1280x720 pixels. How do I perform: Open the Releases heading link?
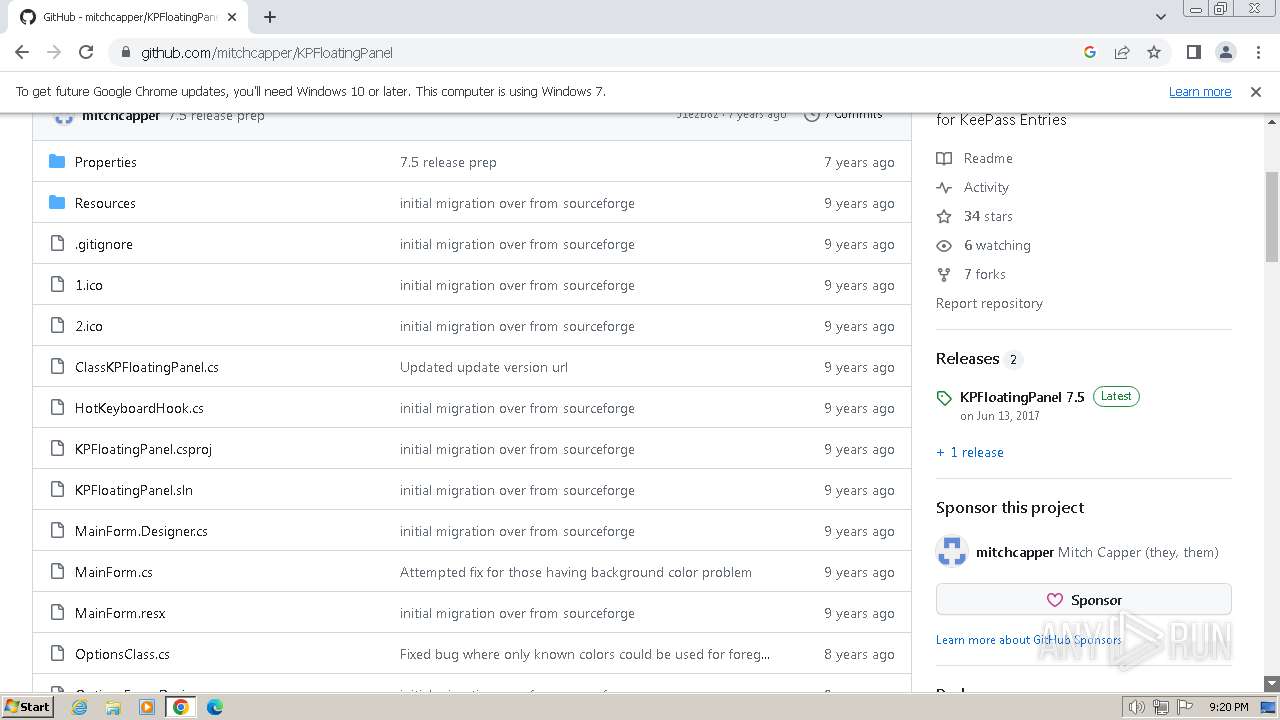click(x=968, y=358)
